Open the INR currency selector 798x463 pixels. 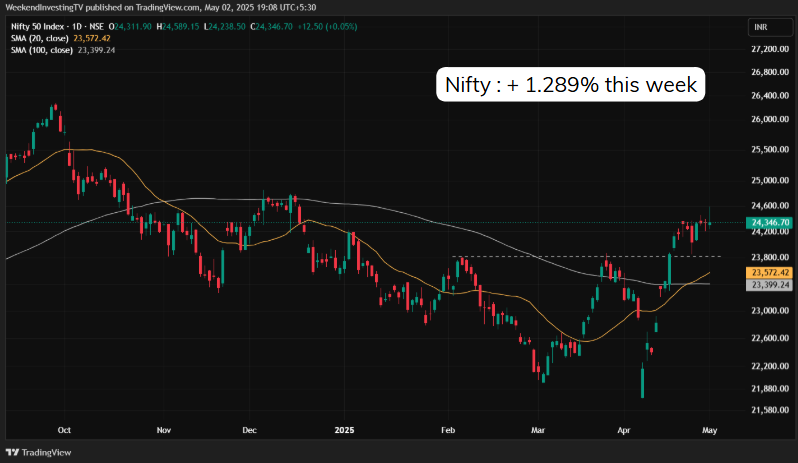(770, 27)
